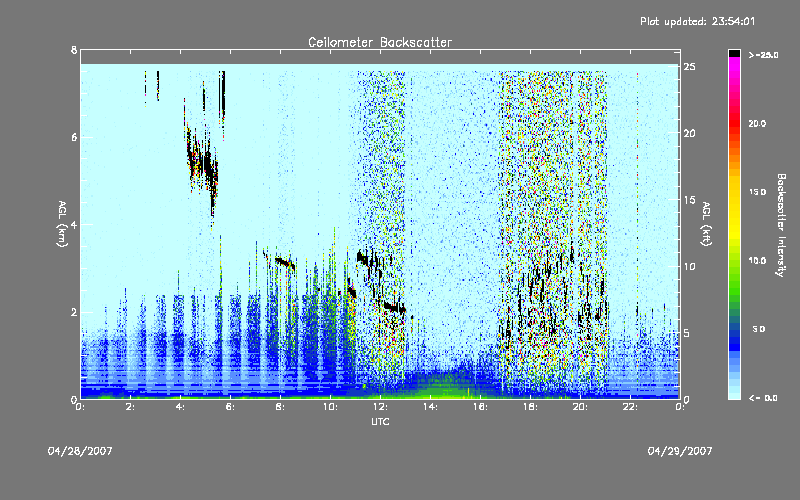Viewport: 800px width, 500px height.
Task: Click the 8 tick on km axis
Action: (74, 50)
